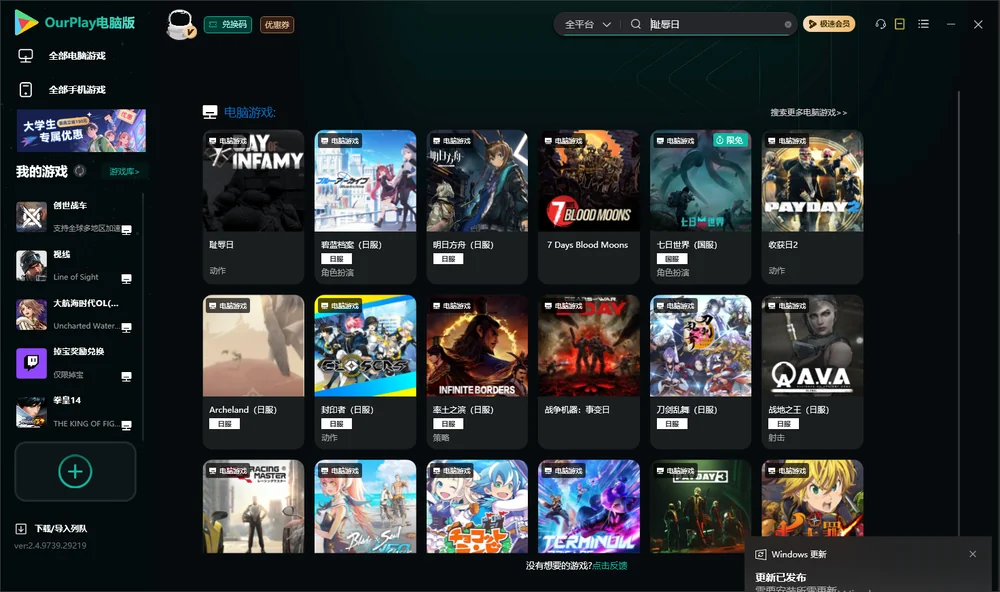
Task: Refresh the 我的游戏 list
Action: click(x=80, y=171)
